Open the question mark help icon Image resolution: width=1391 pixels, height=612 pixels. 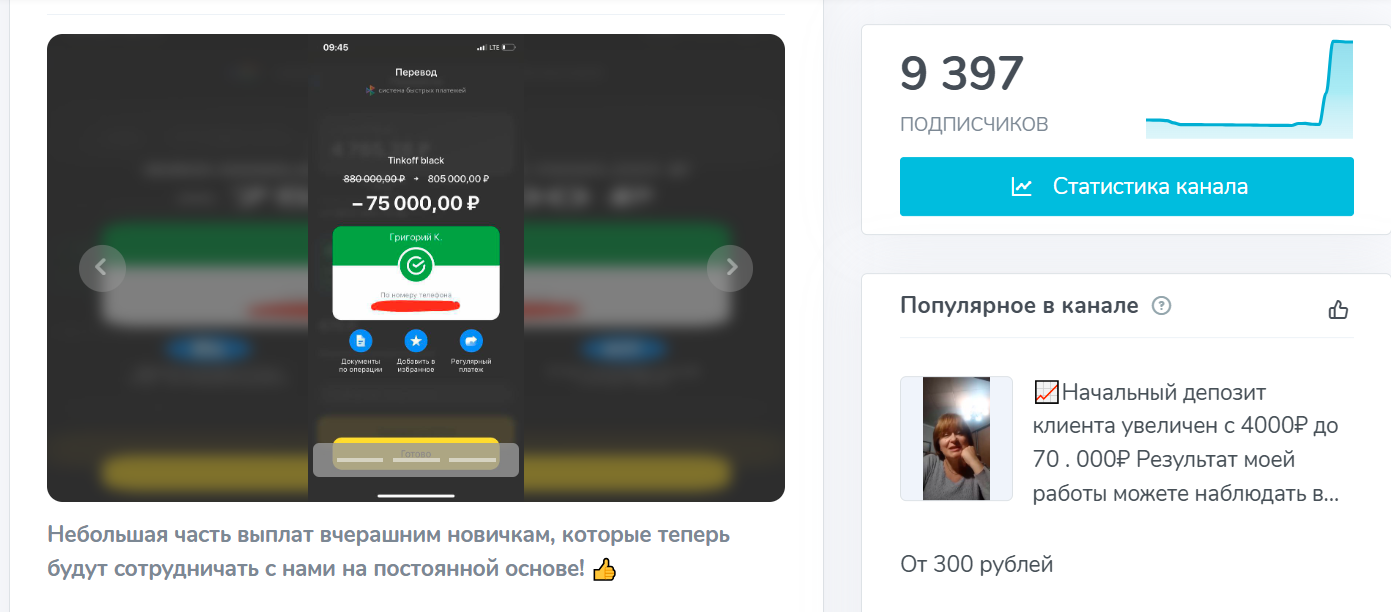pos(1161,306)
